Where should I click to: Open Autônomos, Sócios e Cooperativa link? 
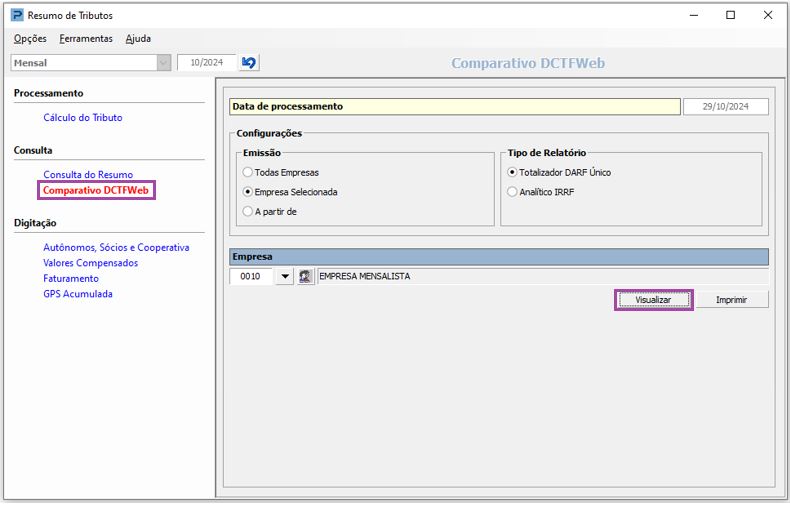click(116, 247)
